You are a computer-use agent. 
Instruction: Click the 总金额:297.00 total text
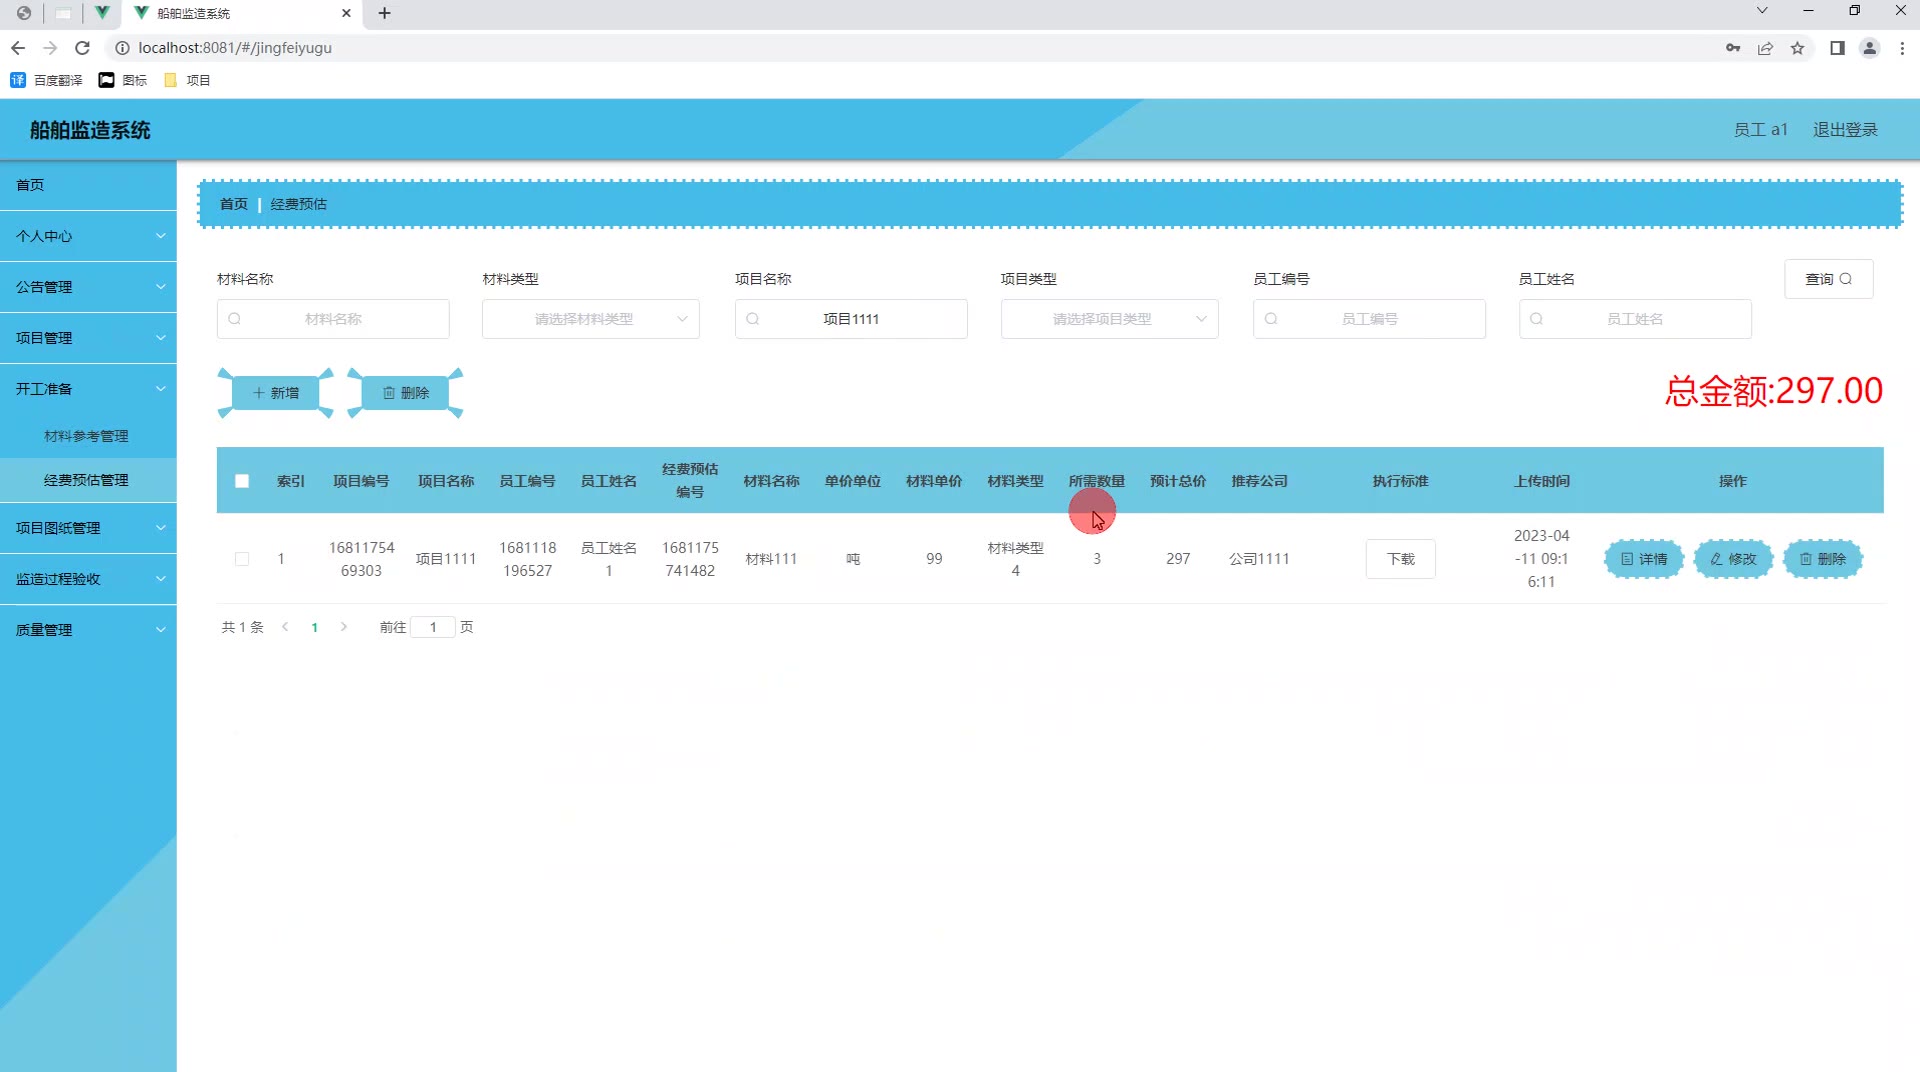pyautogui.click(x=1774, y=391)
